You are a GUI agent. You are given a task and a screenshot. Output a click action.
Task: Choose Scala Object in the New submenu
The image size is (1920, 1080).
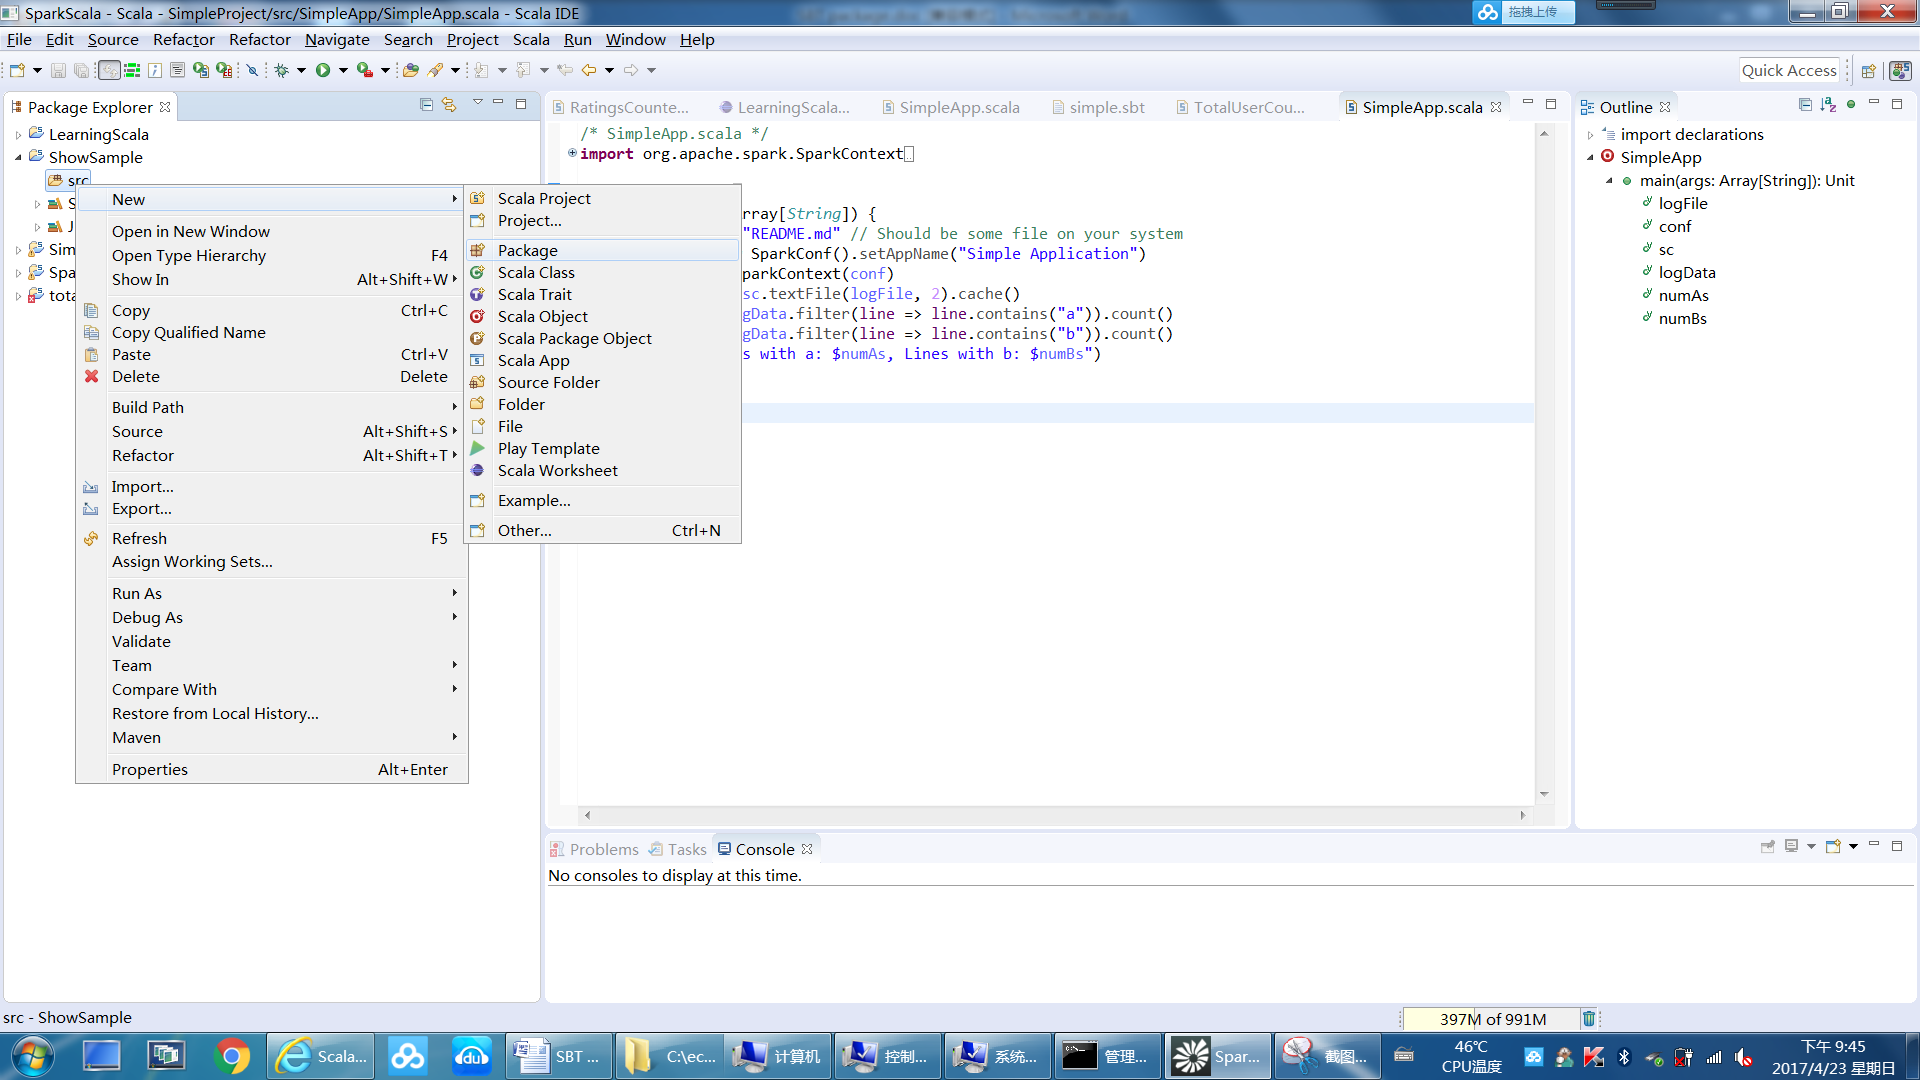[x=603, y=316]
